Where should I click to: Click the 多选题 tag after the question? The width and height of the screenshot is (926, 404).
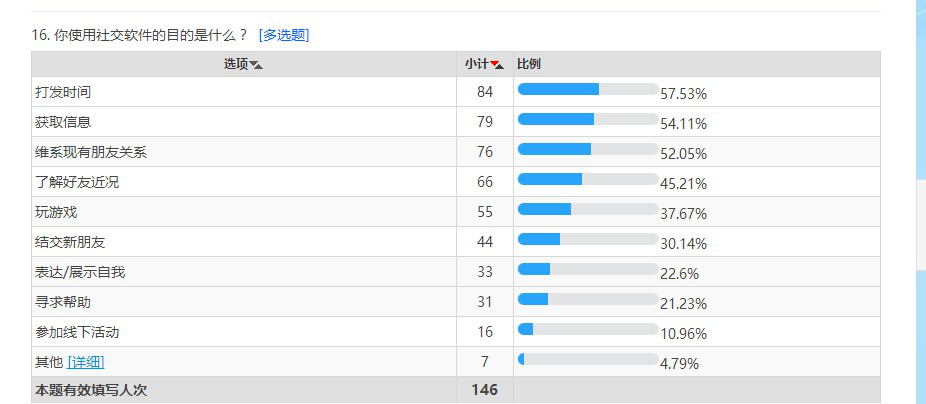283,35
